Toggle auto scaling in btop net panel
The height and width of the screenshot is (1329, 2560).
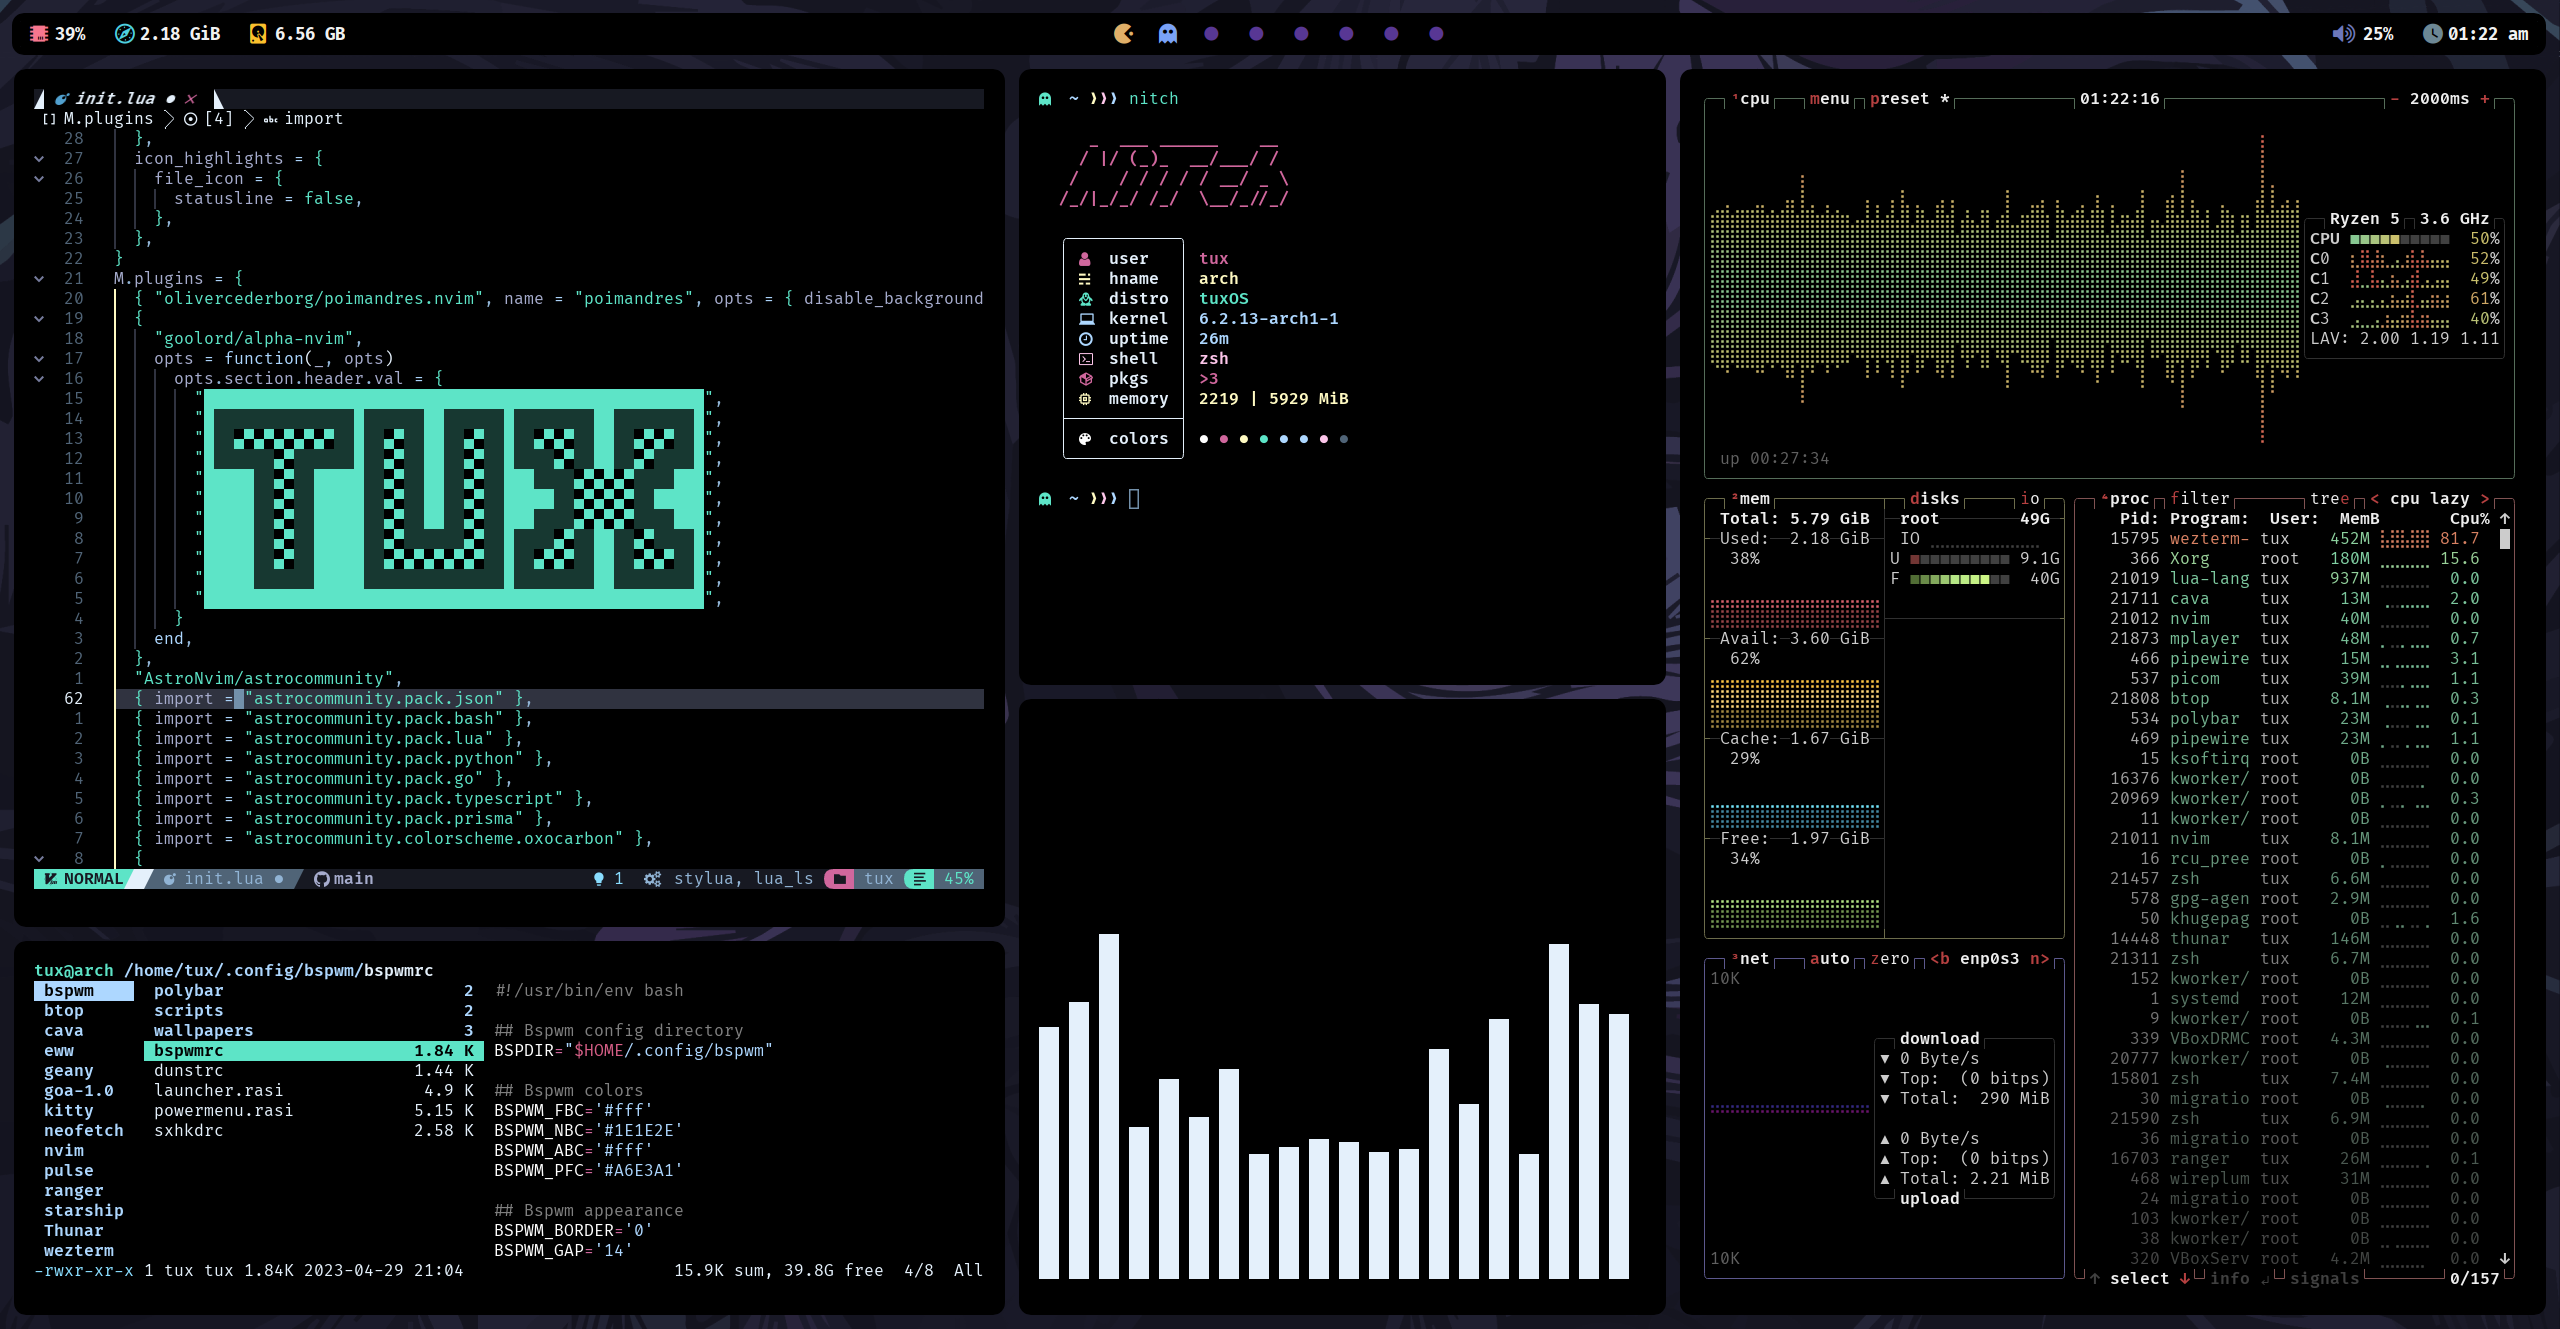[x=1829, y=959]
